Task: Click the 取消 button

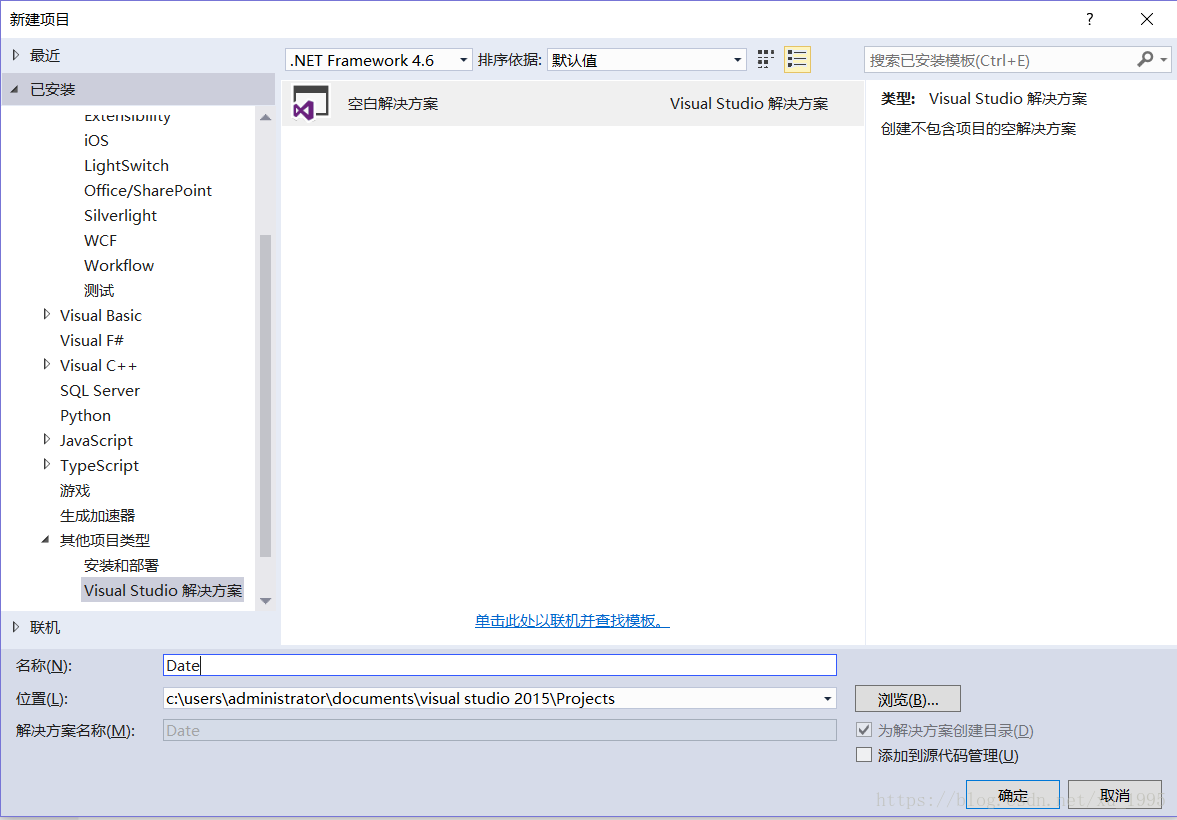Action: [x=1115, y=794]
